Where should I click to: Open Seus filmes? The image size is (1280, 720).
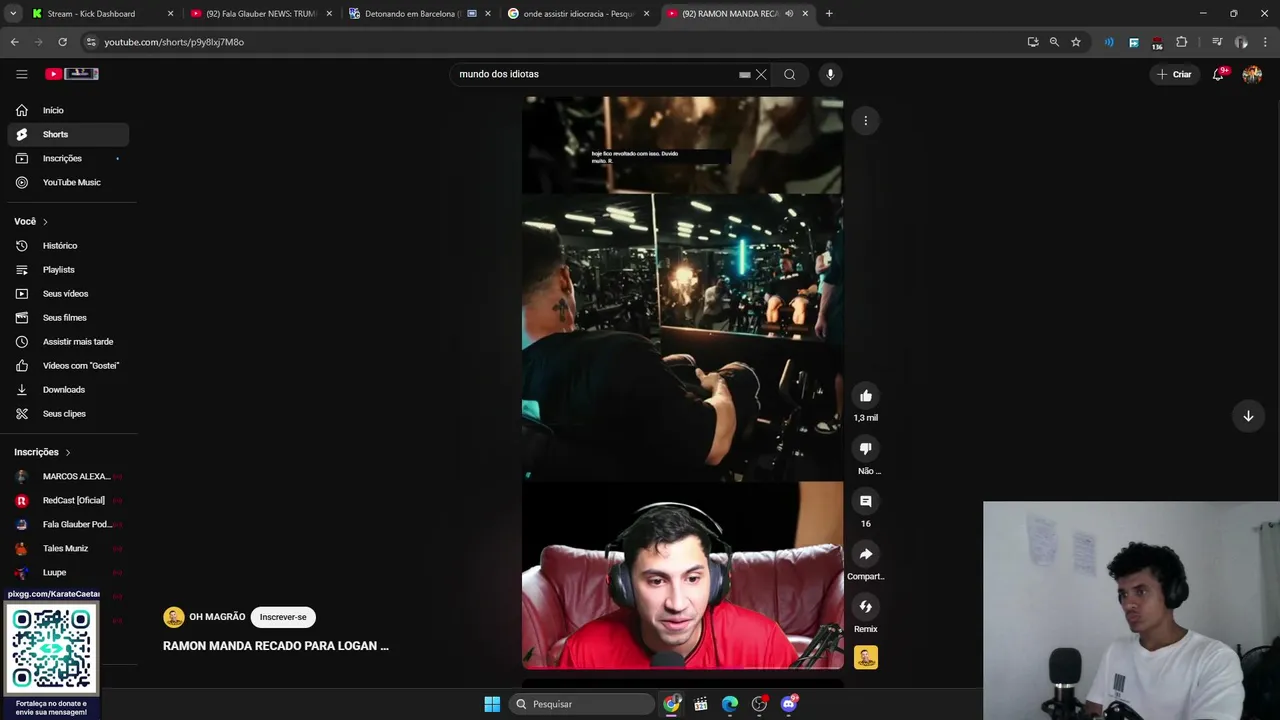click(68, 317)
